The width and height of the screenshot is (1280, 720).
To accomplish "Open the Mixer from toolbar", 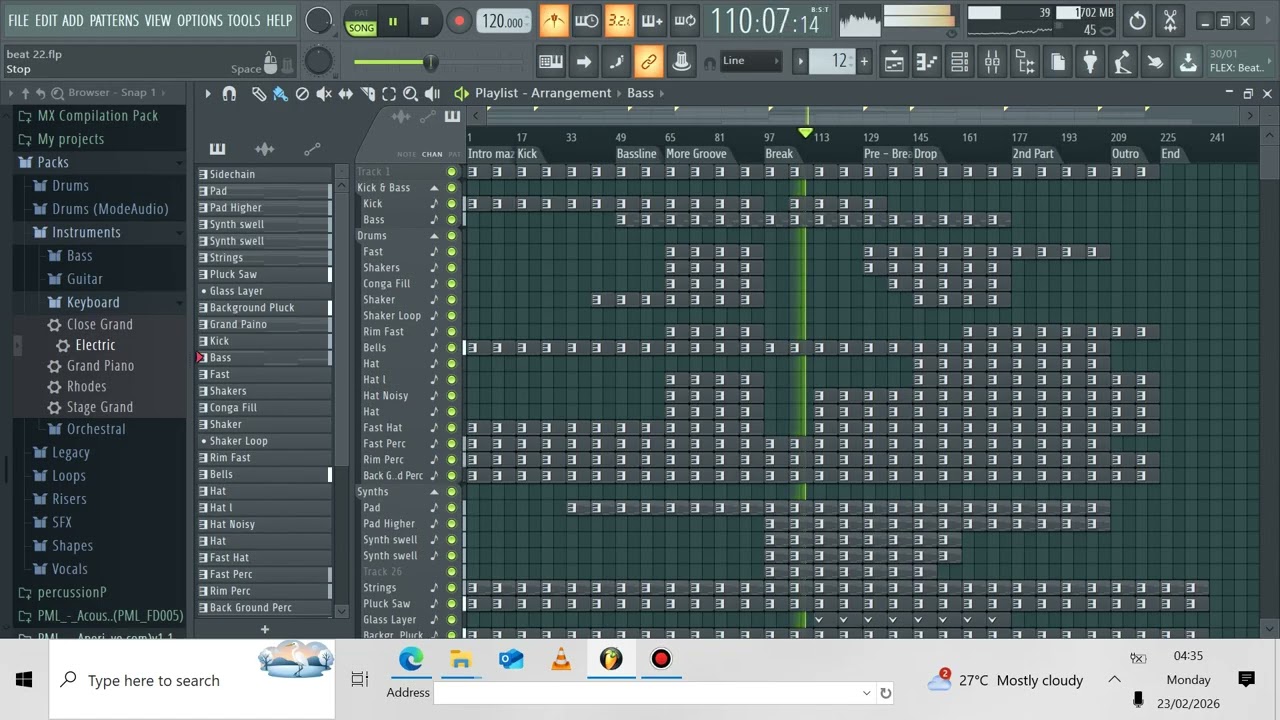I will [x=992, y=62].
